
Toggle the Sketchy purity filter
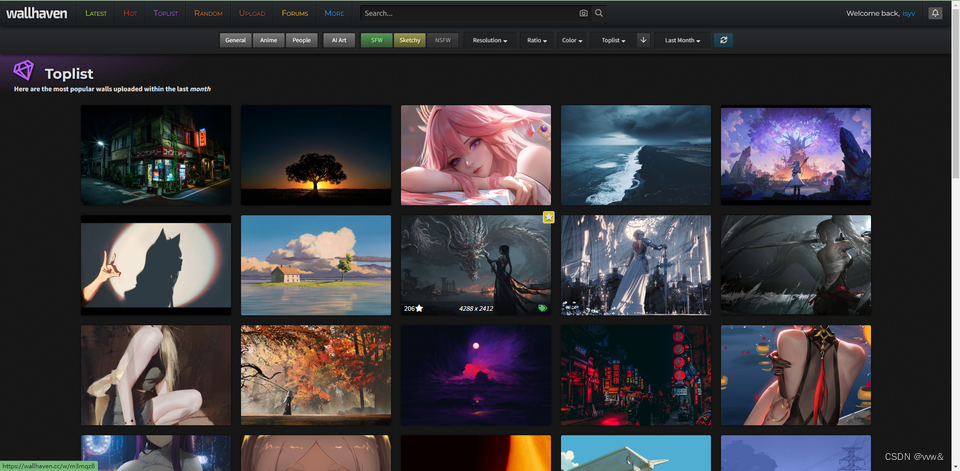[410, 40]
